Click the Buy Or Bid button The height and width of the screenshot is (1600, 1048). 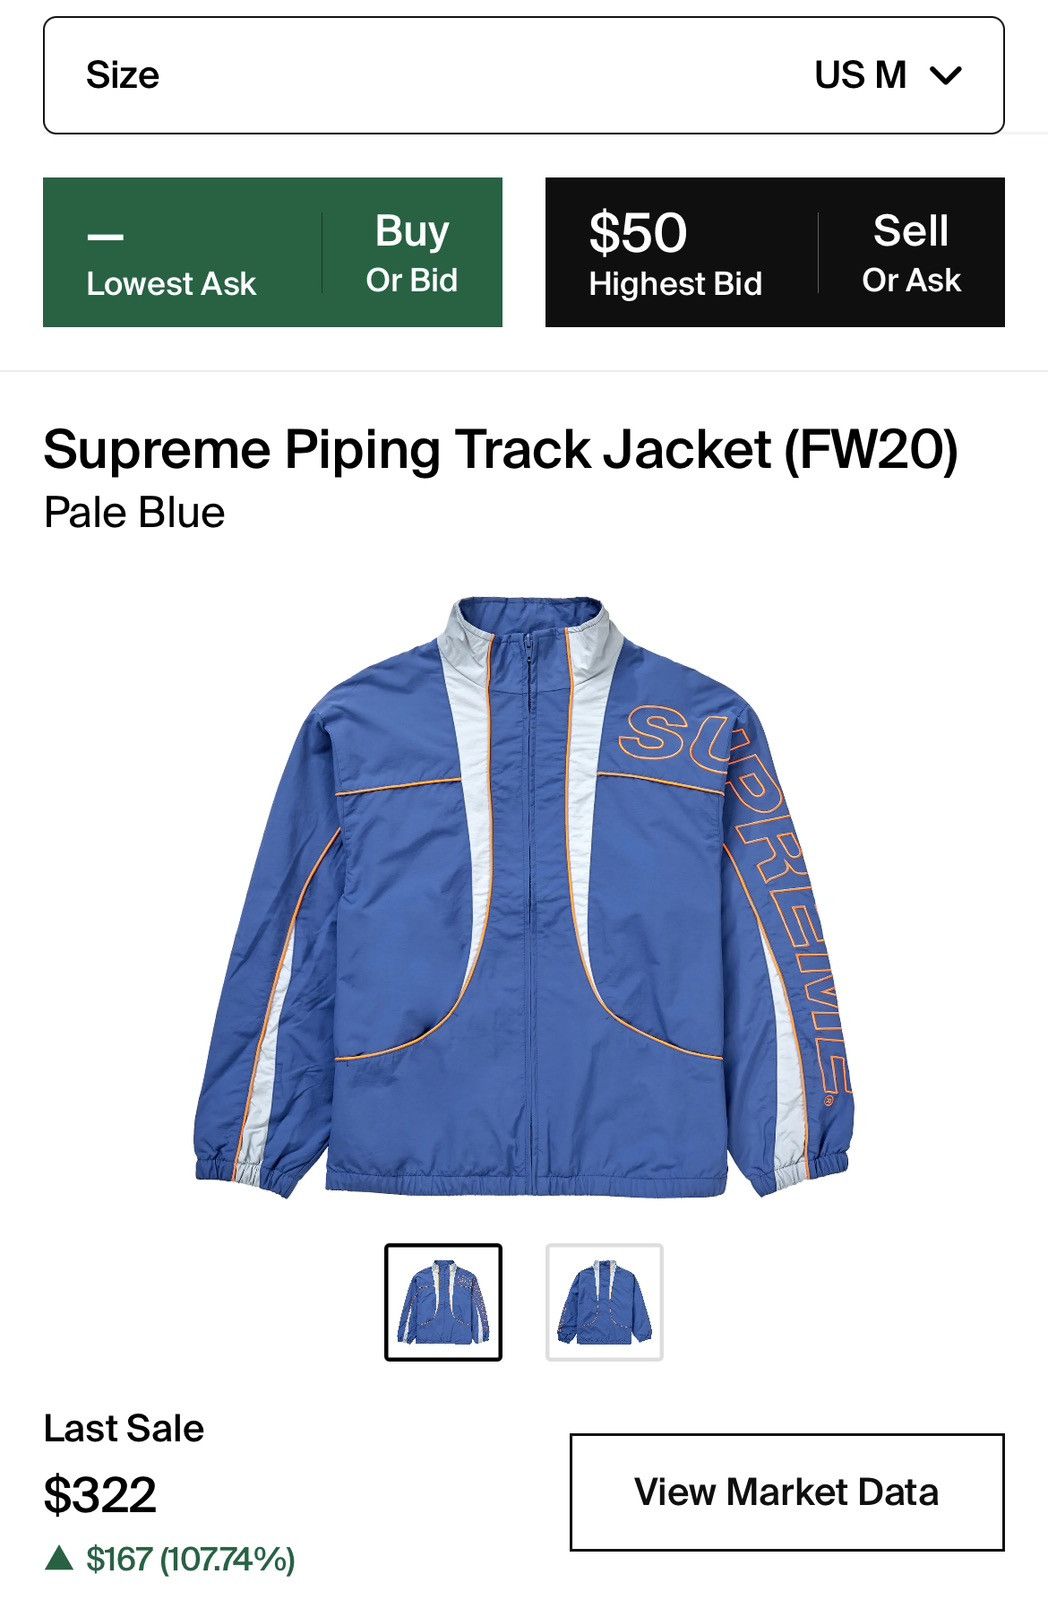coord(412,253)
